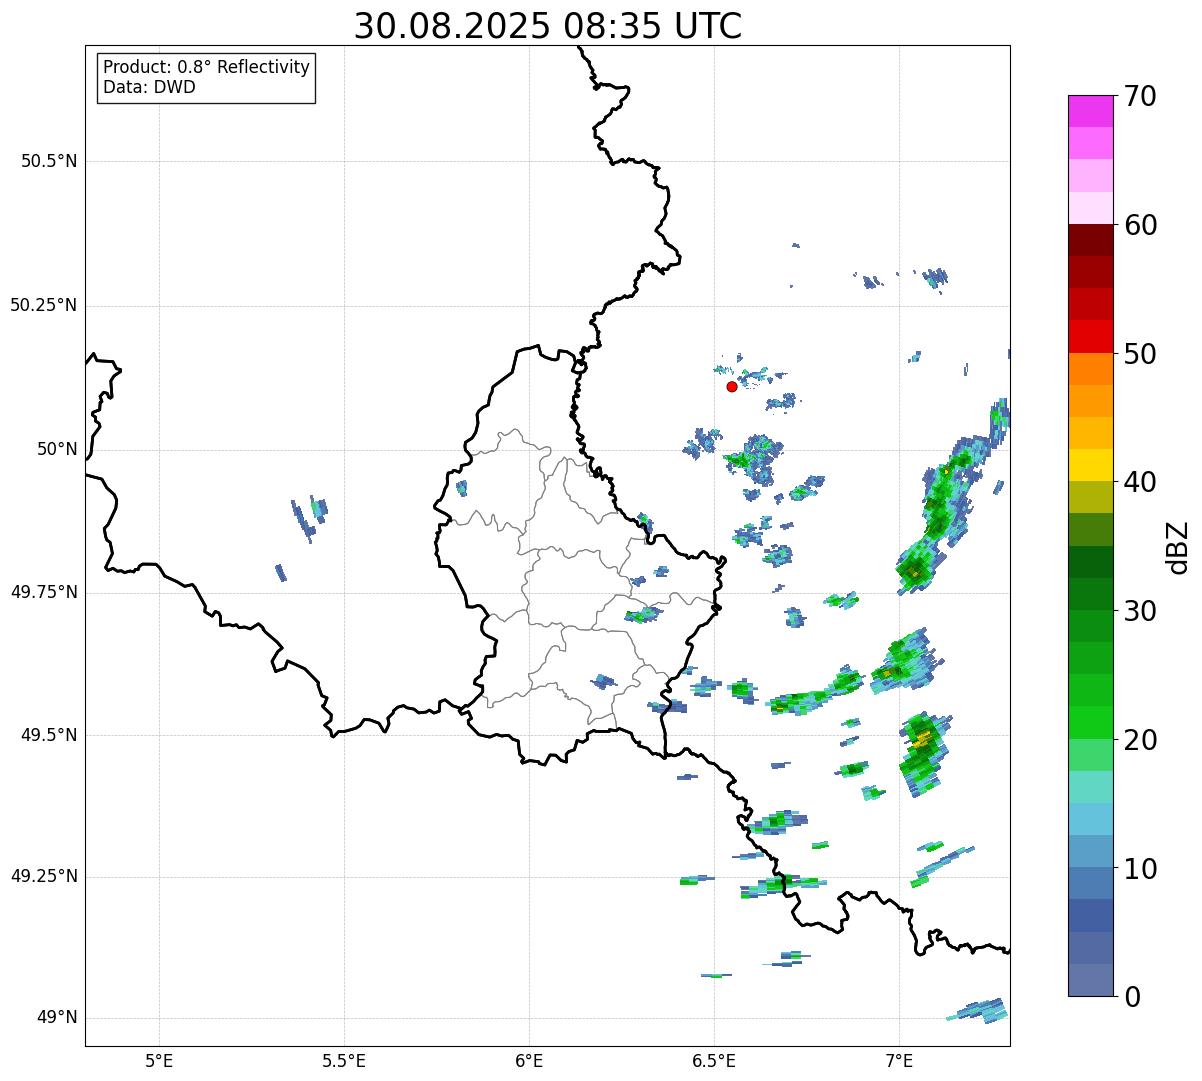Click the 6.5°E longitude label
Image resolution: width=1202 pixels, height=1081 pixels.
pyautogui.click(x=714, y=1060)
